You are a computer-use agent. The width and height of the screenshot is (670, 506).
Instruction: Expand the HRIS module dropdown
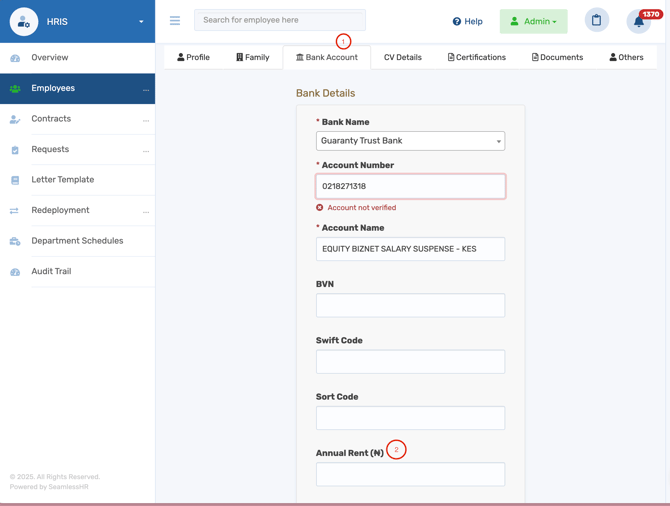[x=141, y=22]
